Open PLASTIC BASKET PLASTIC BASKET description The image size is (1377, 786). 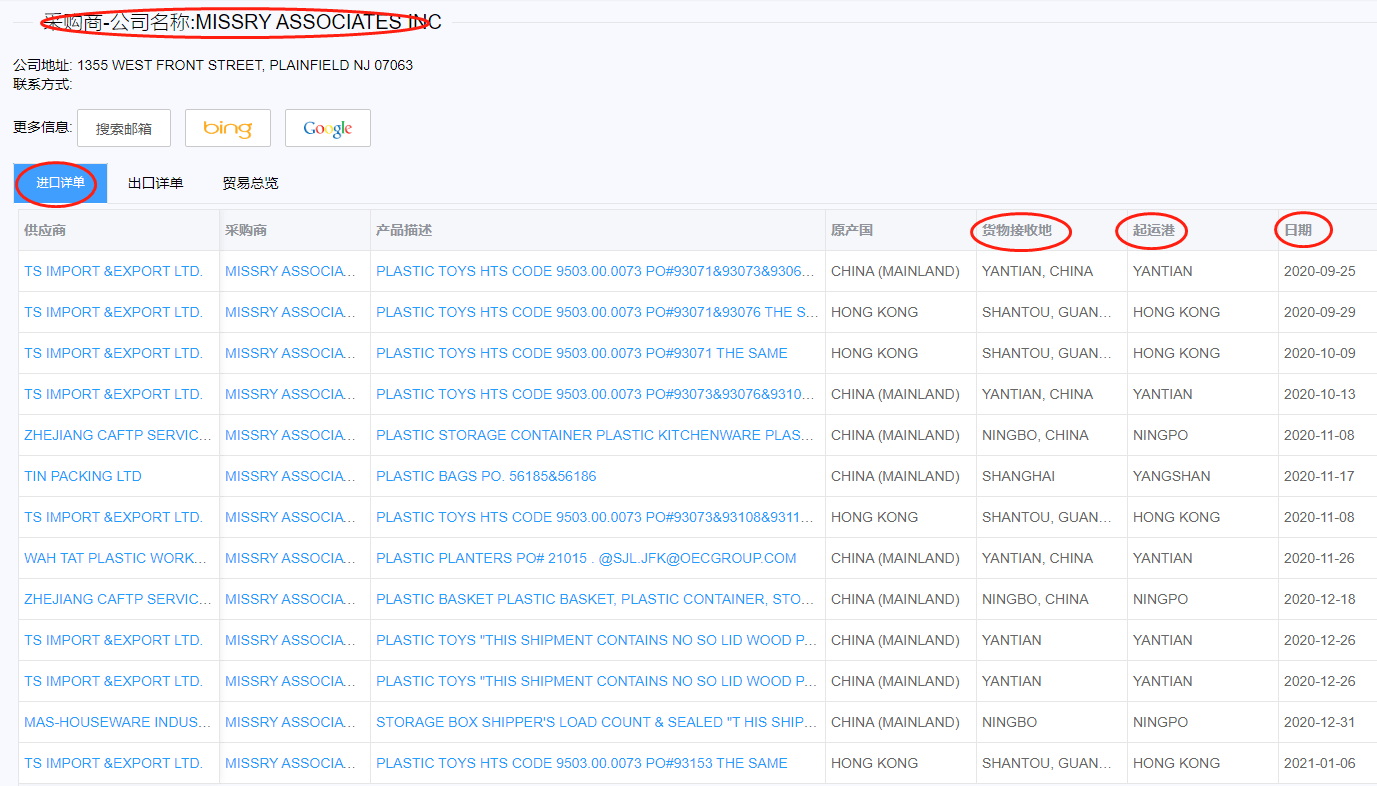coord(595,599)
